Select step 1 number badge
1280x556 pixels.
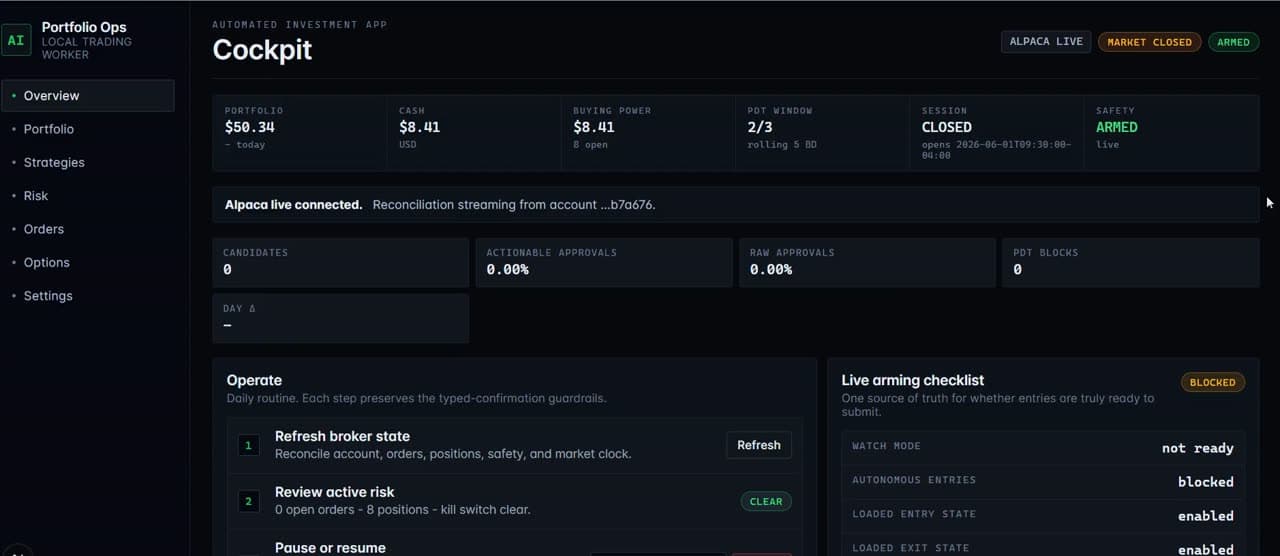coord(249,445)
